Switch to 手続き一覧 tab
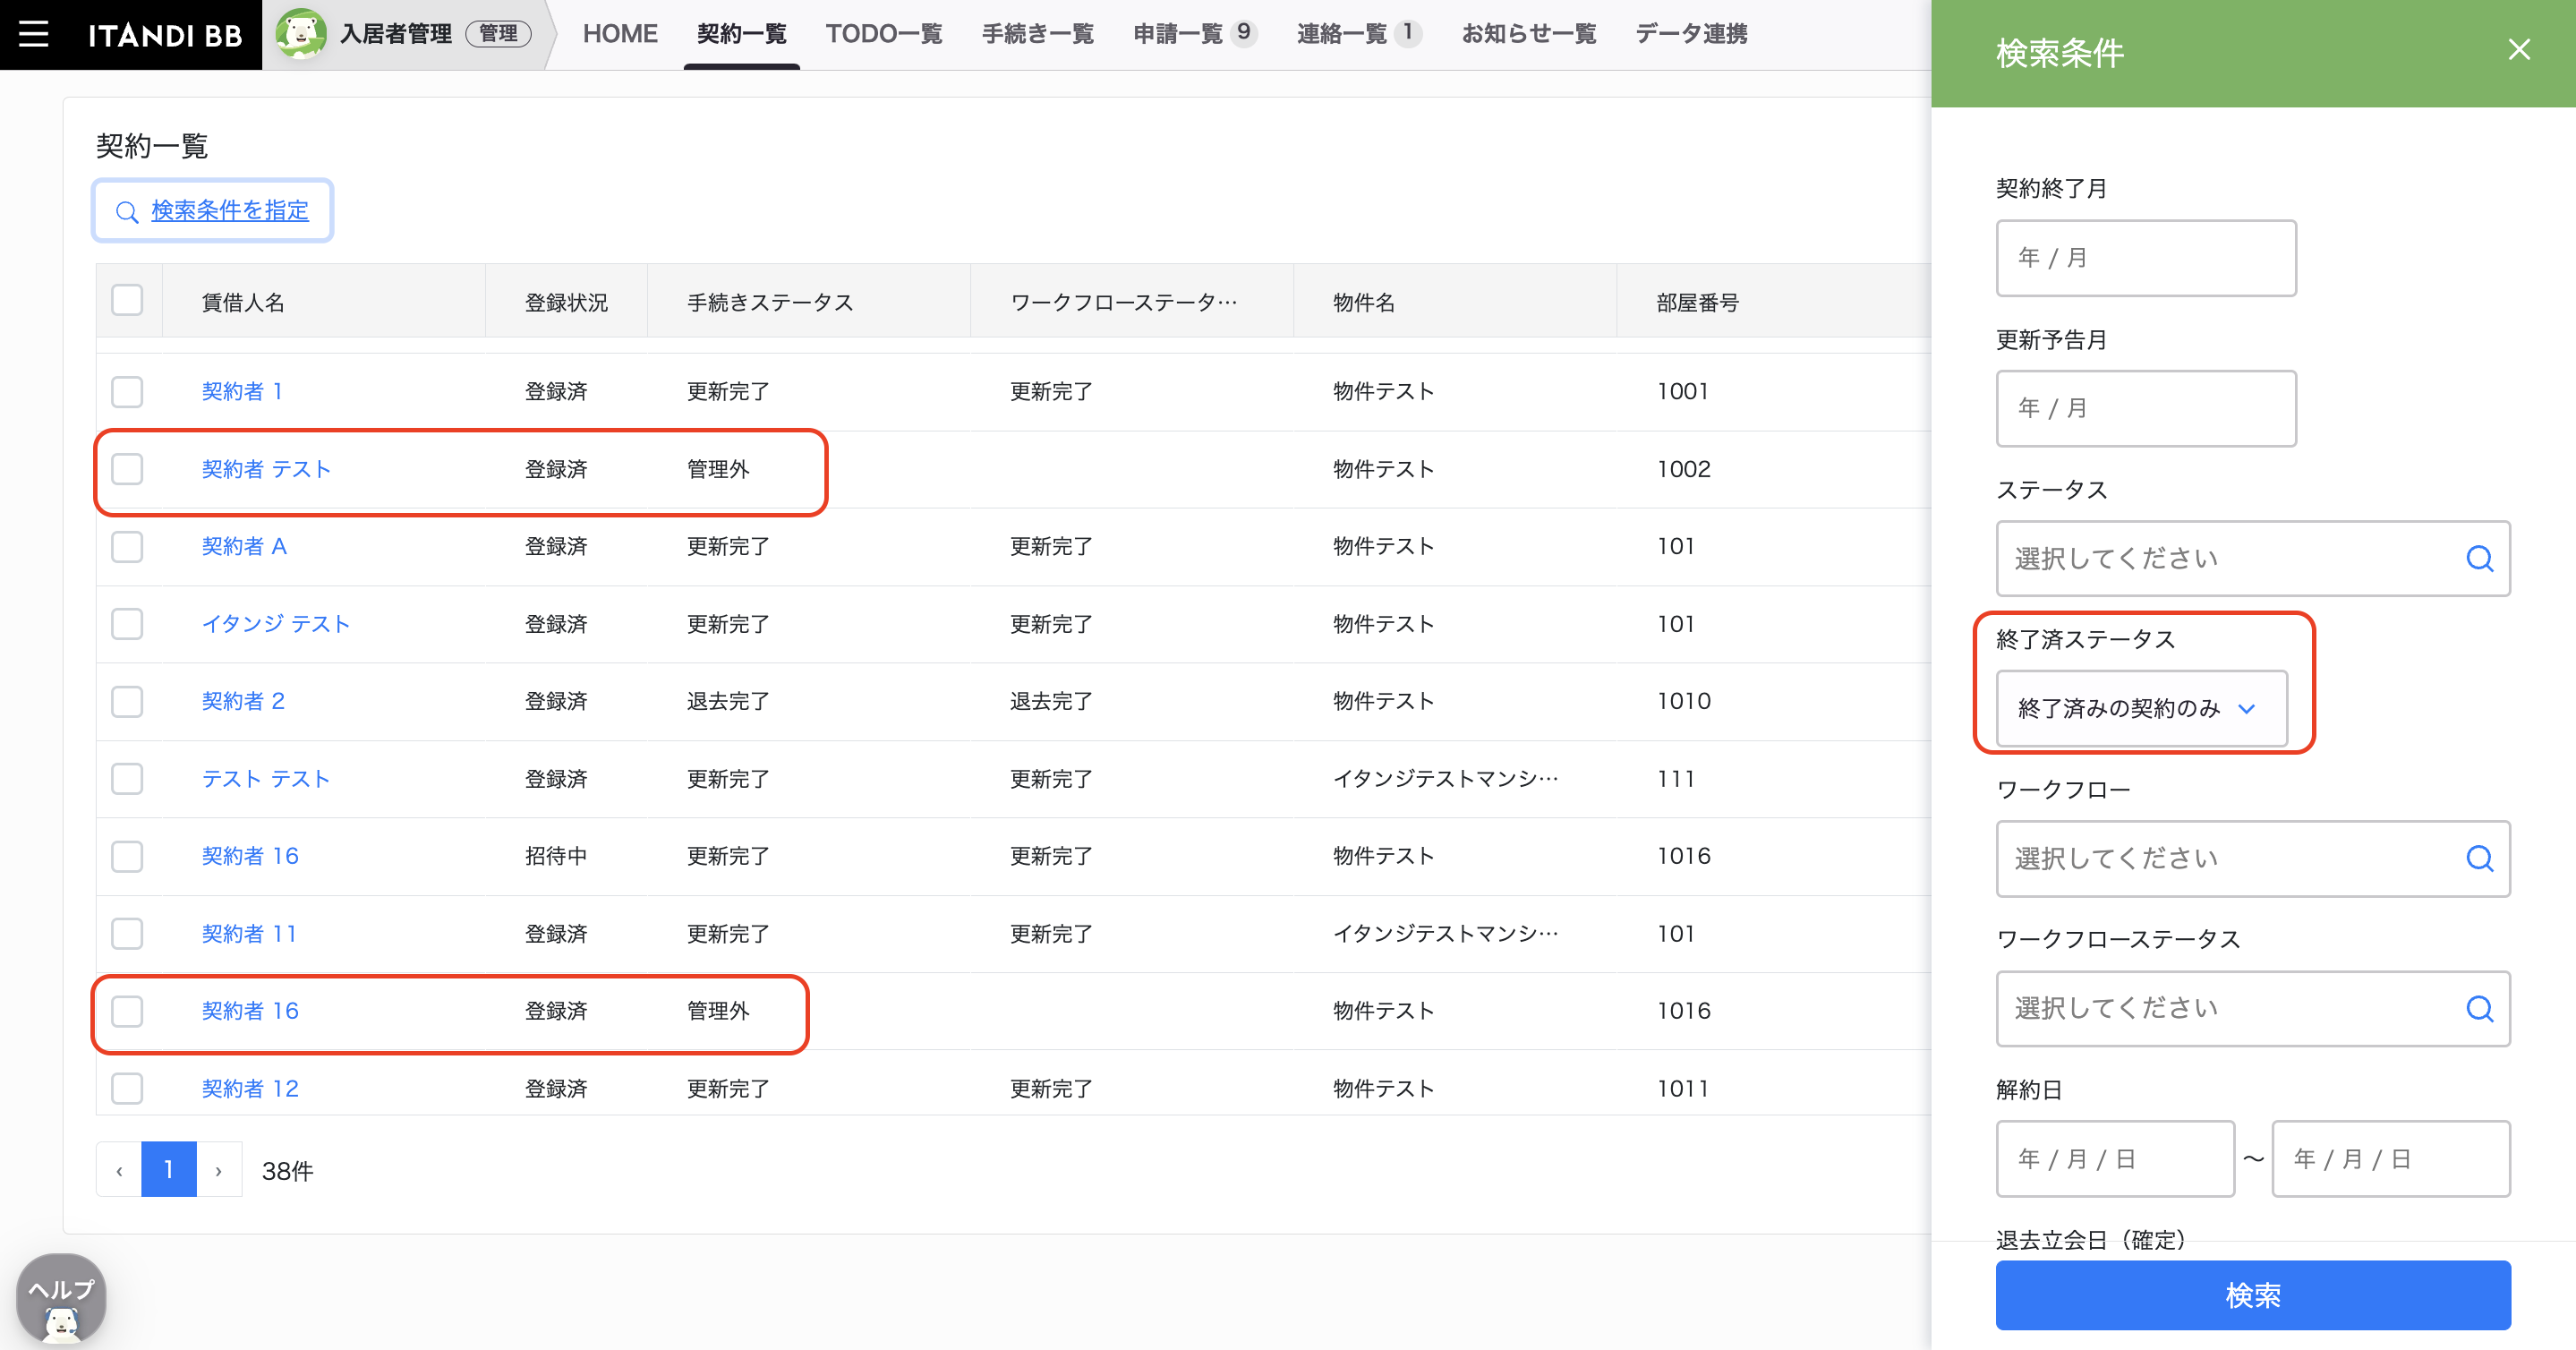Screen dimensions: 2576x1350 coord(1038,34)
